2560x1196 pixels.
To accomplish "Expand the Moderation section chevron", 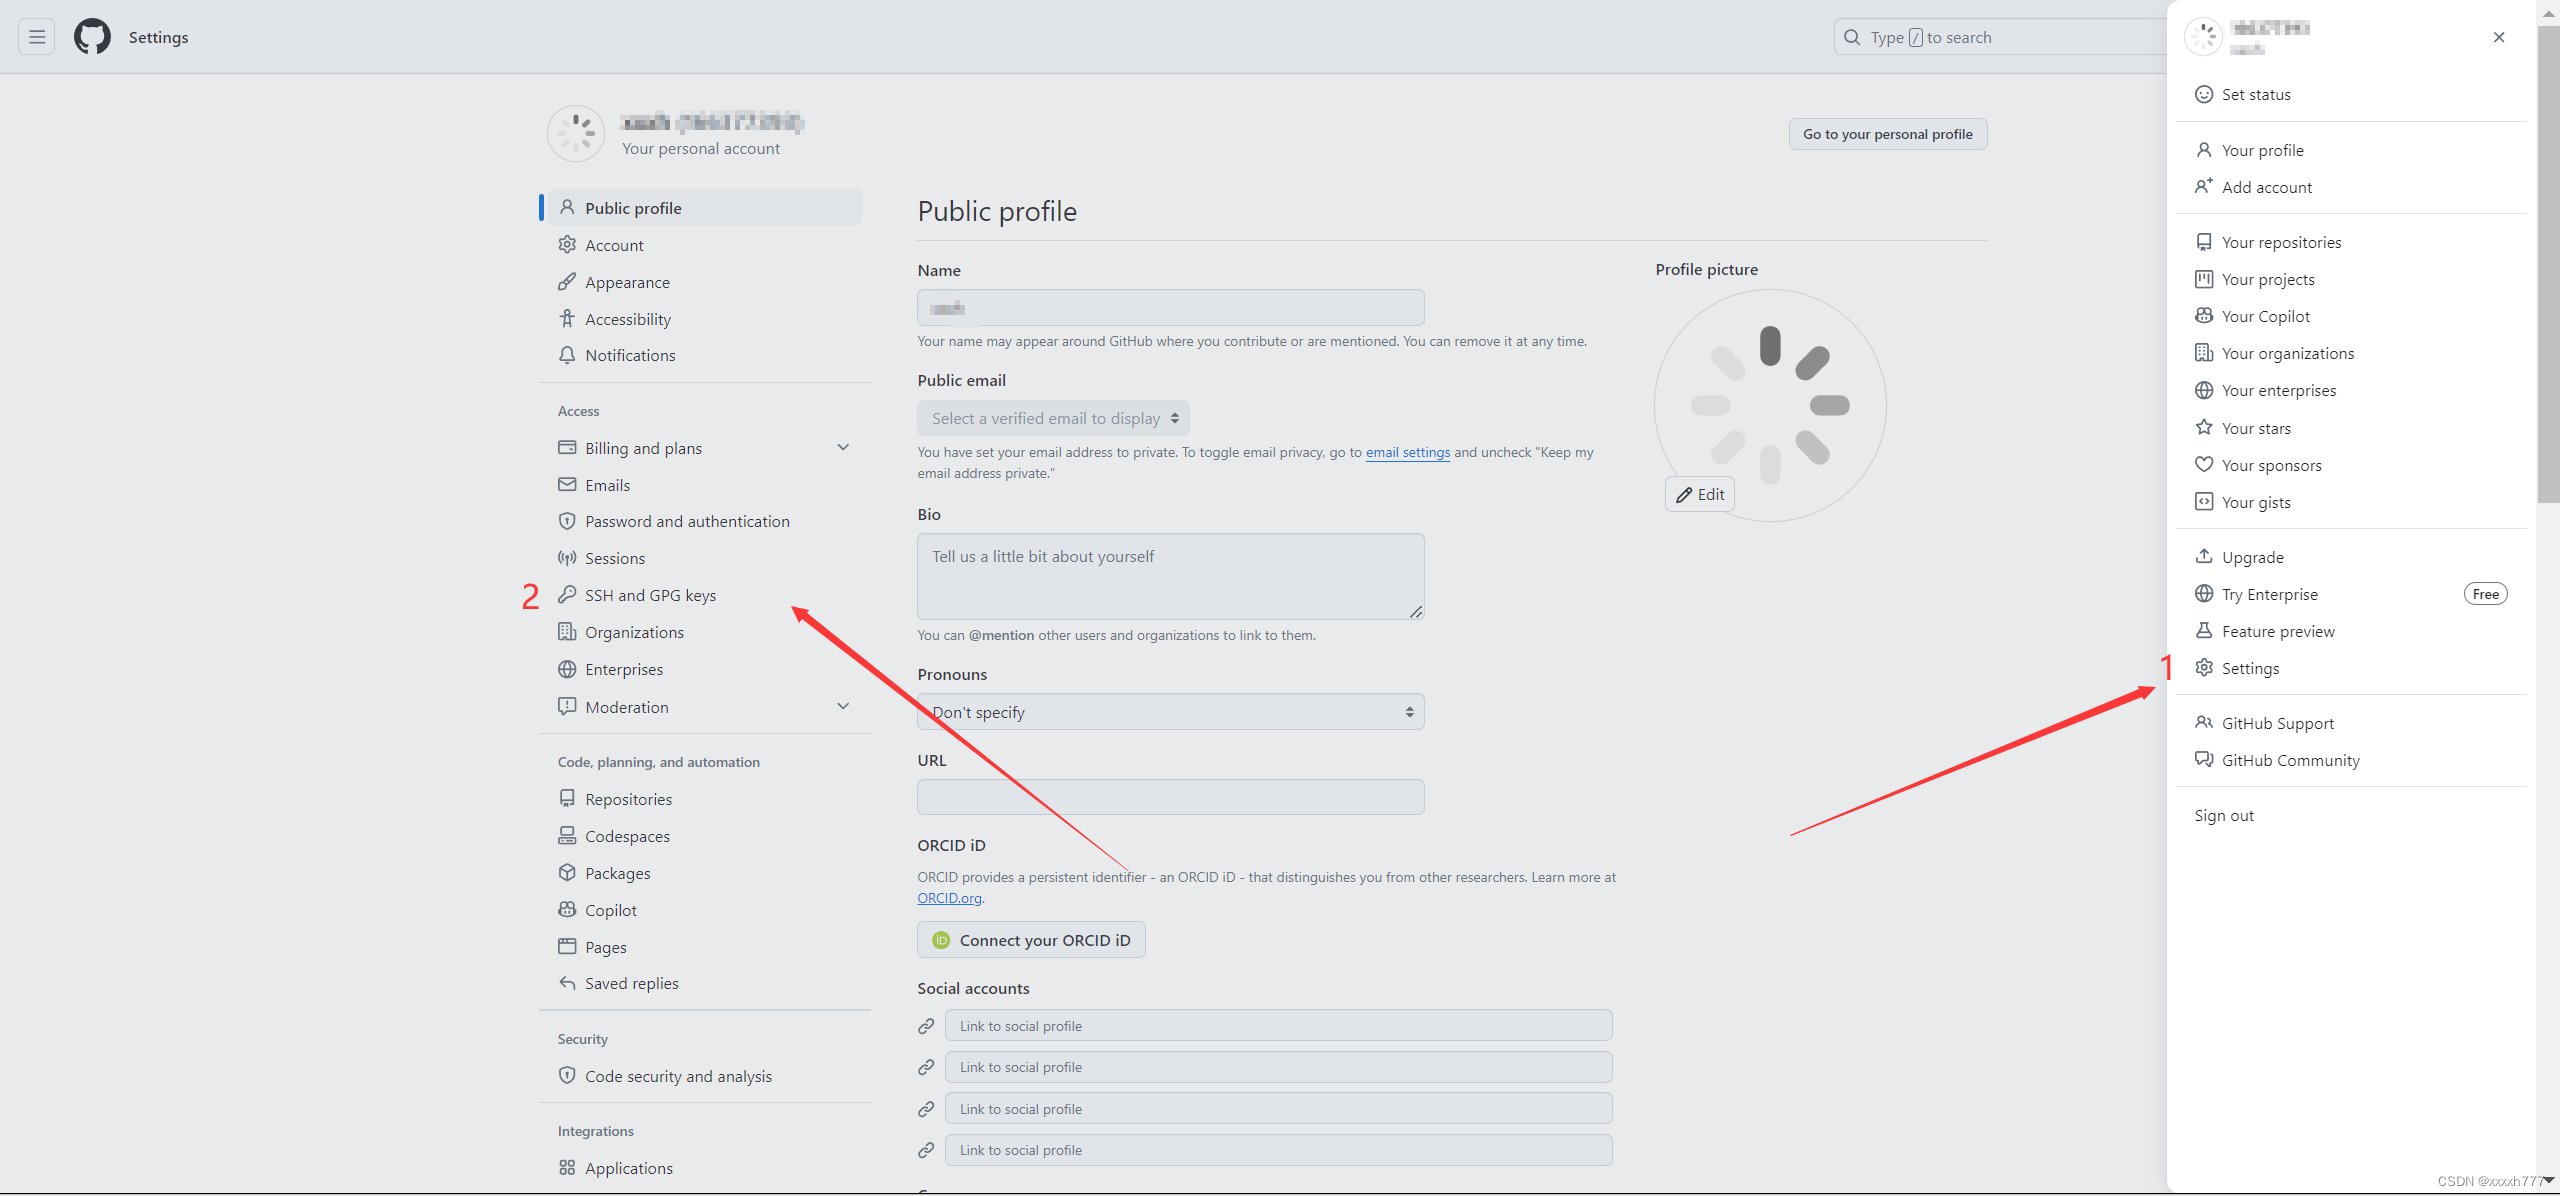I will tap(843, 707).
